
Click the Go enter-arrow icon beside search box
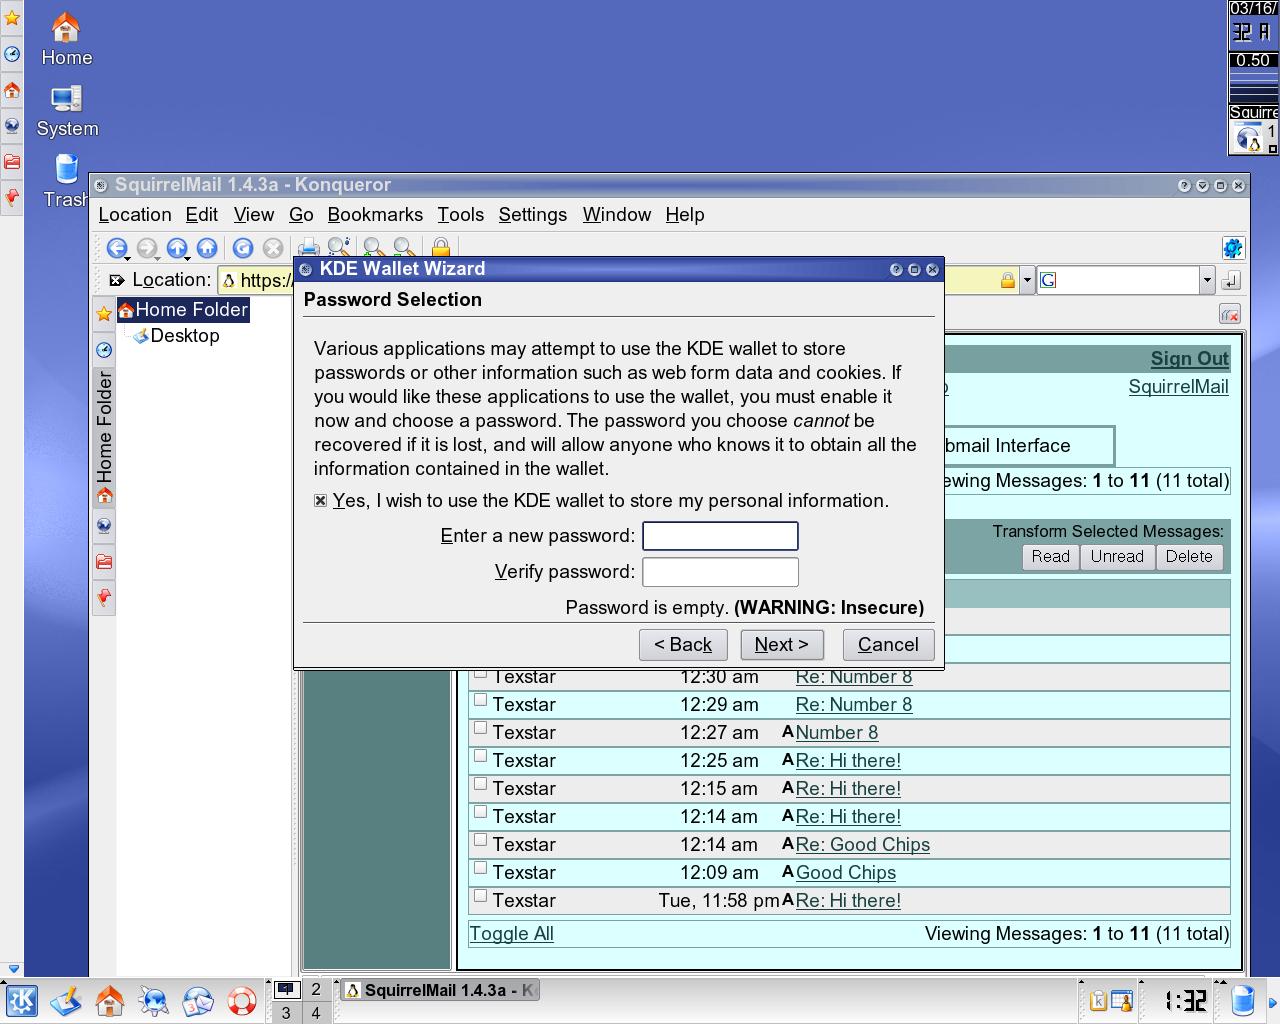point(1231,280)
